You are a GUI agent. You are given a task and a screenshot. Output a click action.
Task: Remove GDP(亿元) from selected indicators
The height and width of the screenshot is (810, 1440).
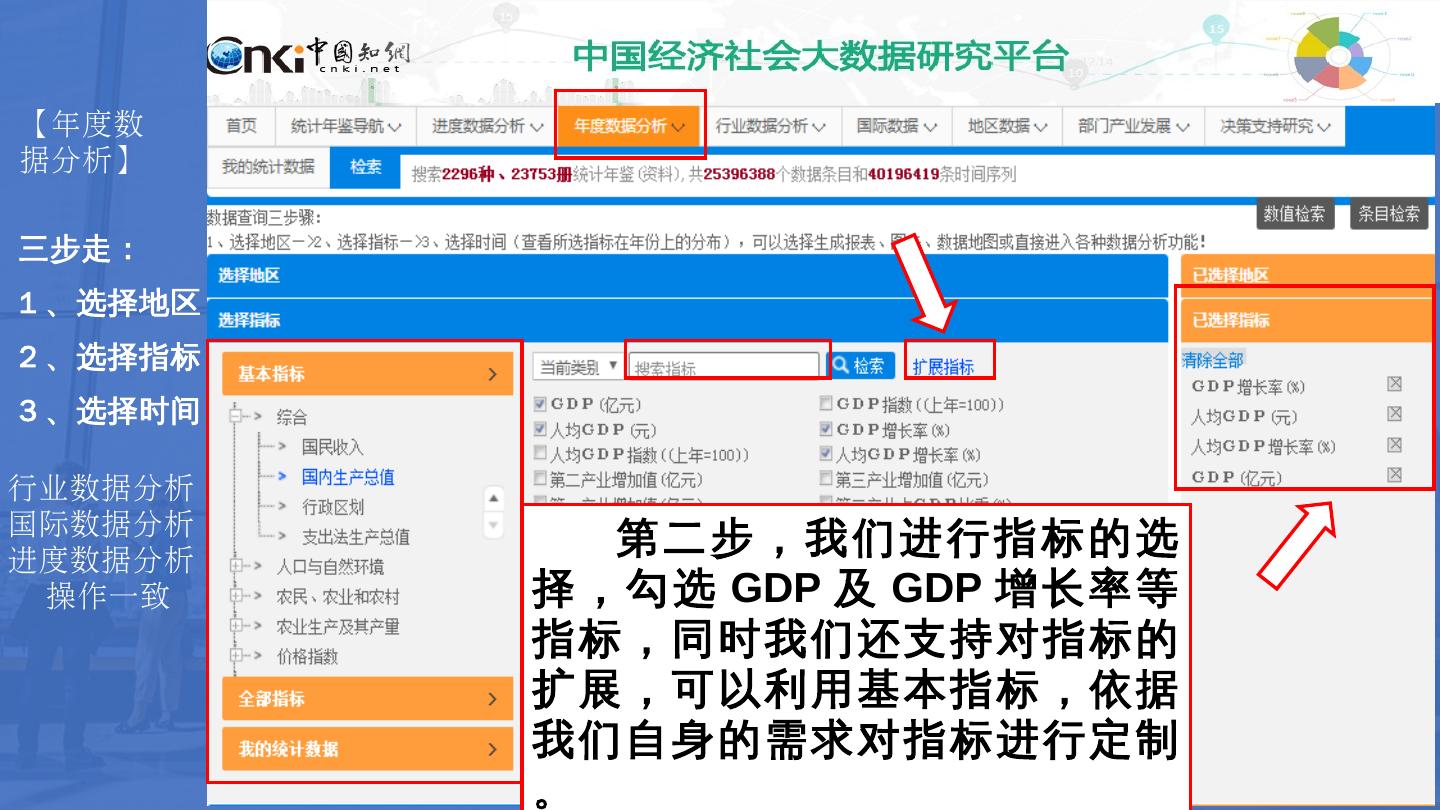(1394, 475)
